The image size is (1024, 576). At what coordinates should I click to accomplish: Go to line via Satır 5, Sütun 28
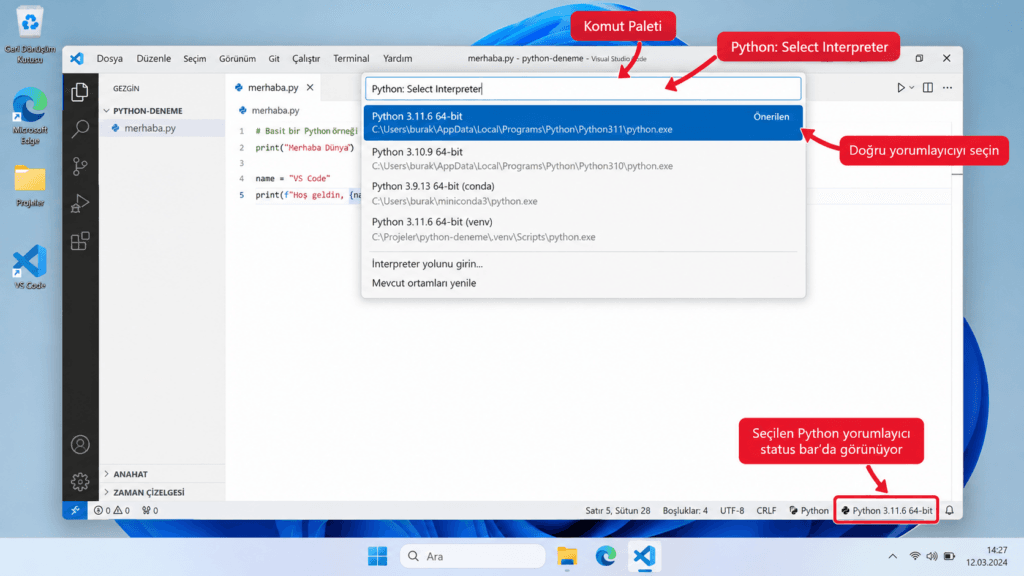pyautogui.click(x=618, y=511)
